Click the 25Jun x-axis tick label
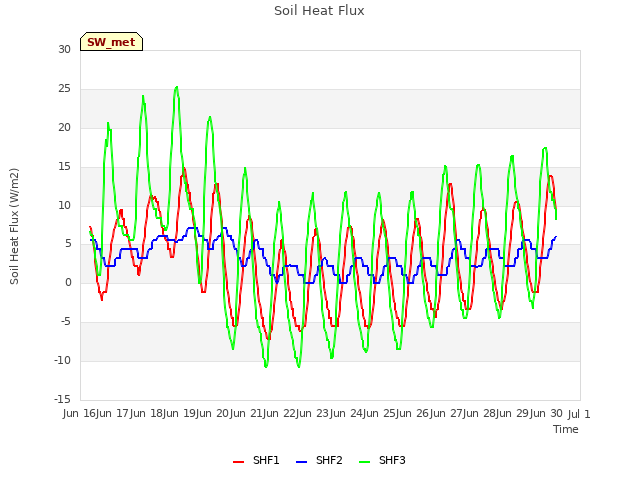The image size is (640, 480). click(397, 413)
